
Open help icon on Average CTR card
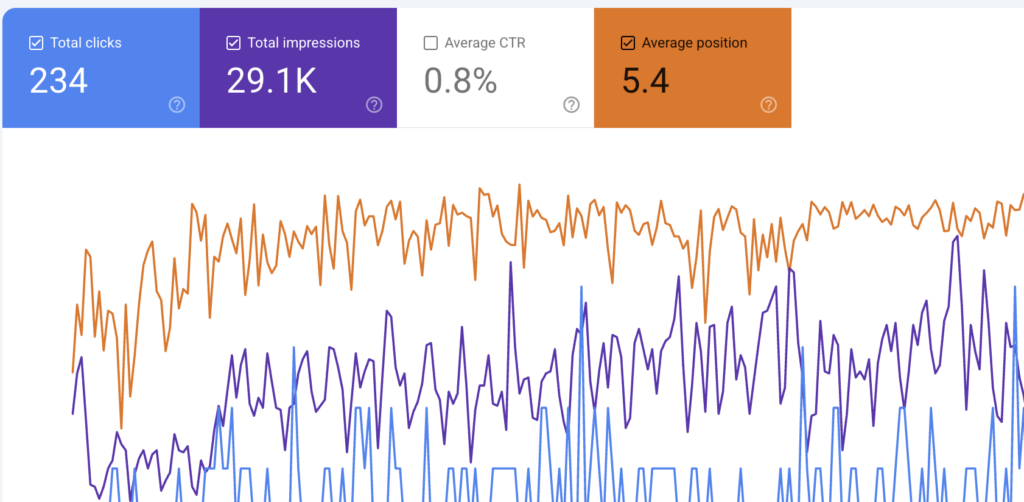click(571, 104)
